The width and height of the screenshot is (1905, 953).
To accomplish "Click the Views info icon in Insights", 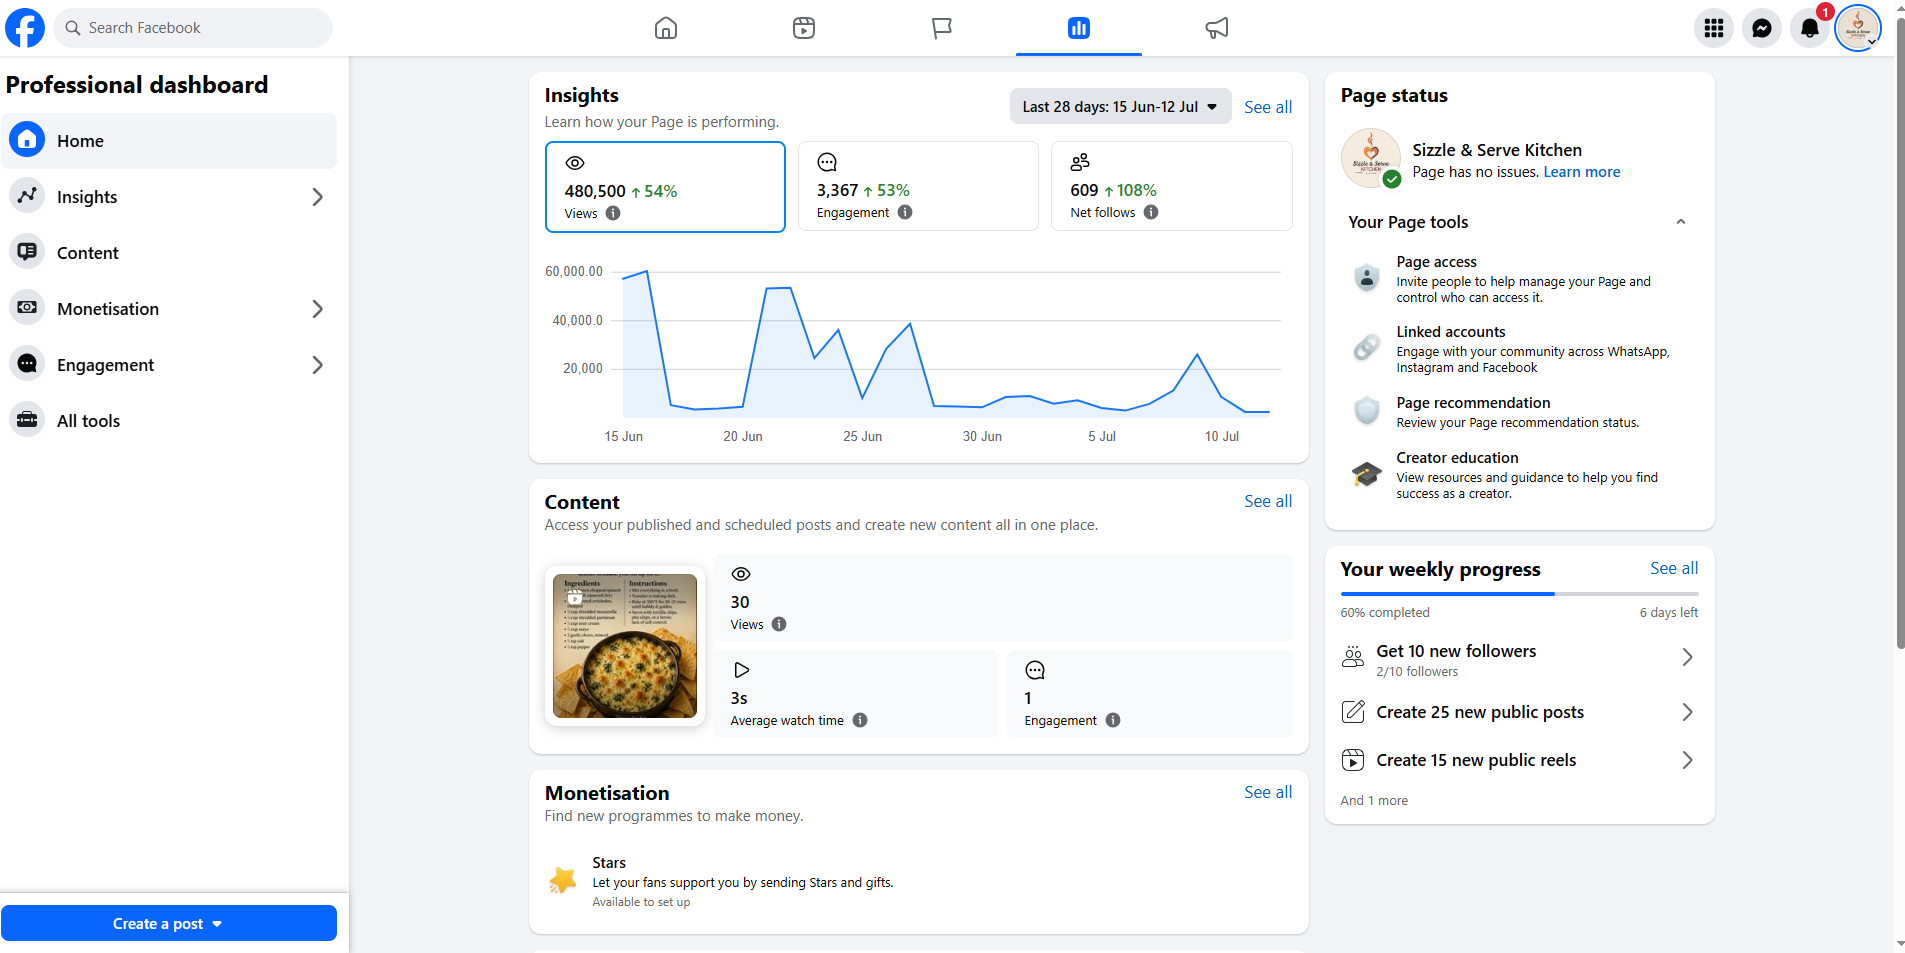I will click(x=613, y=213).
